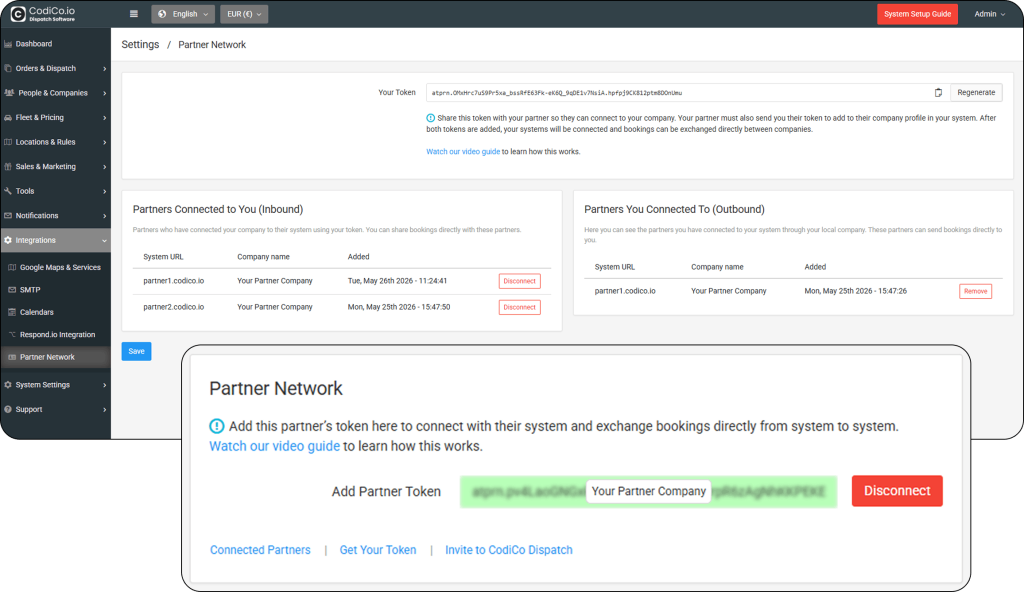Open the Connected Partners link

click(260, 550)
